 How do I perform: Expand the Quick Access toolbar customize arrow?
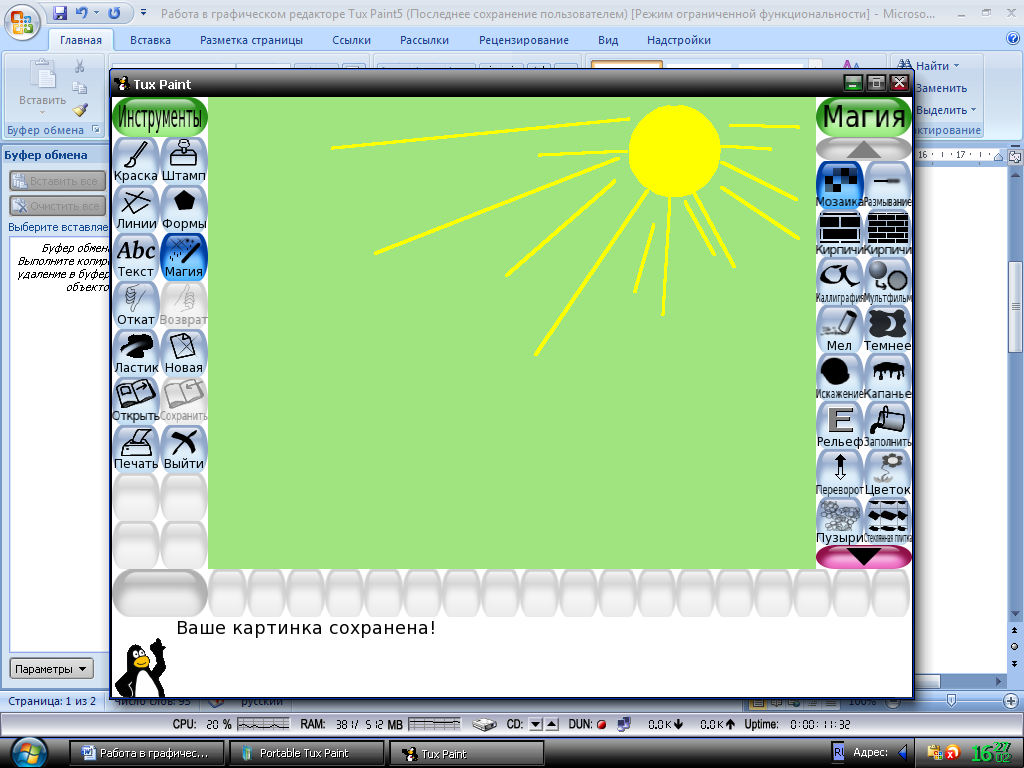click(144, 12)
